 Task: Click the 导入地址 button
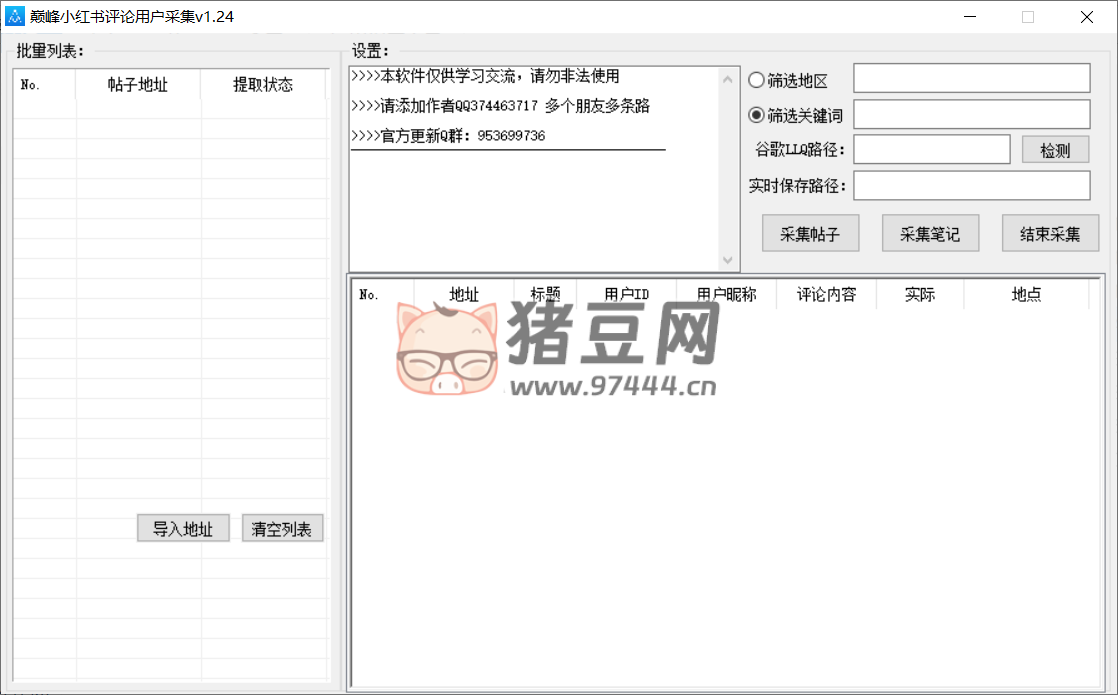pyautogui.click(x=183, y=528)
